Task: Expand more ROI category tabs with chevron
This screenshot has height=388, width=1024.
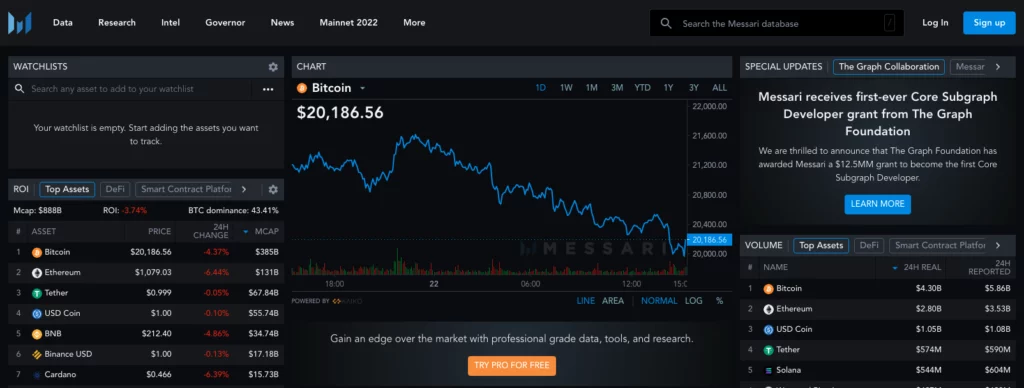Action: point(244,189)
